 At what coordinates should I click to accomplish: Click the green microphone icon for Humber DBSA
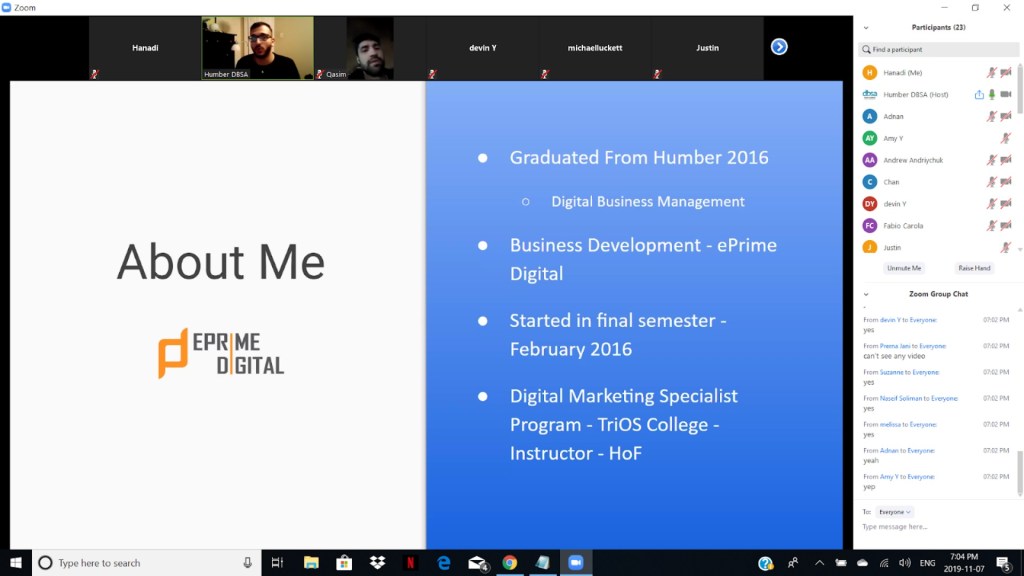992,95
